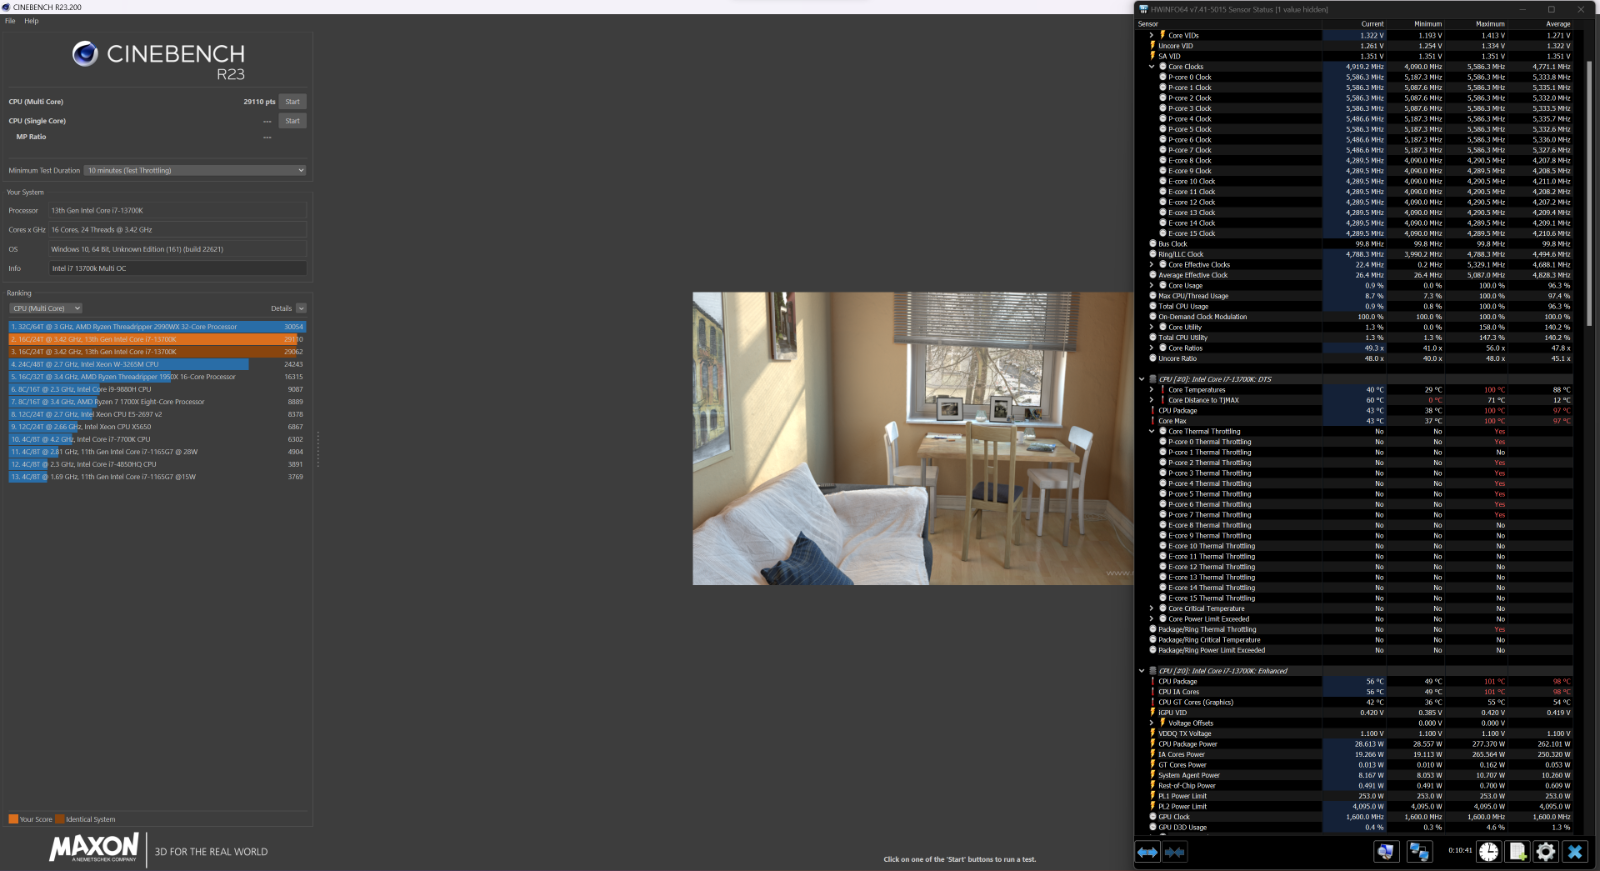Select Intel Core i9-9880H ranking entry
This screenshot has height=871, width=1600.
point(157,389)
